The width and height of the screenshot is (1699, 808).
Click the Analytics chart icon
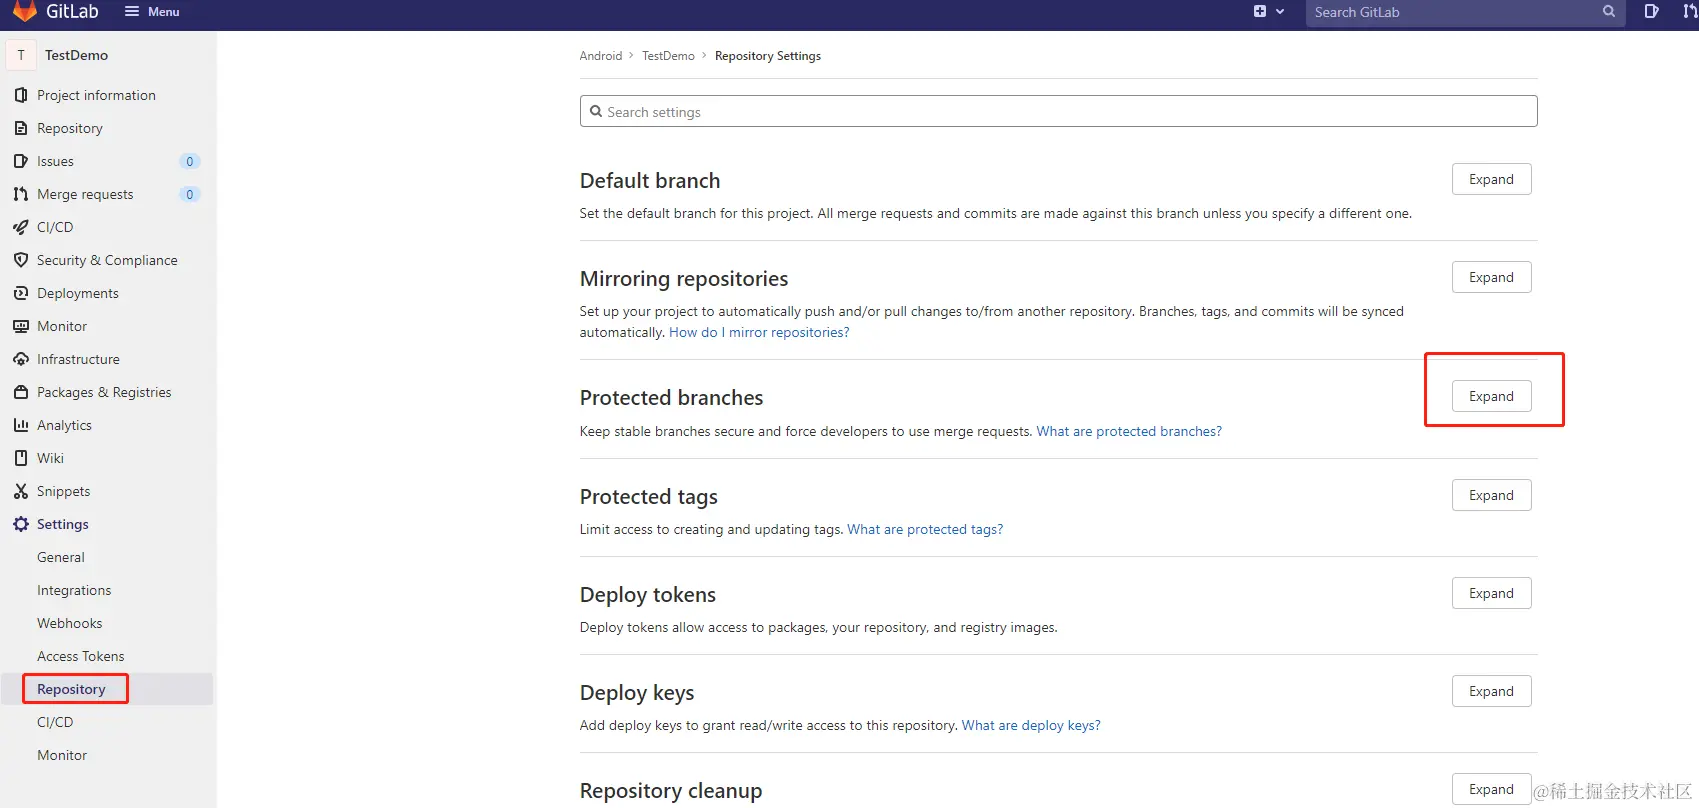point(21,425)
